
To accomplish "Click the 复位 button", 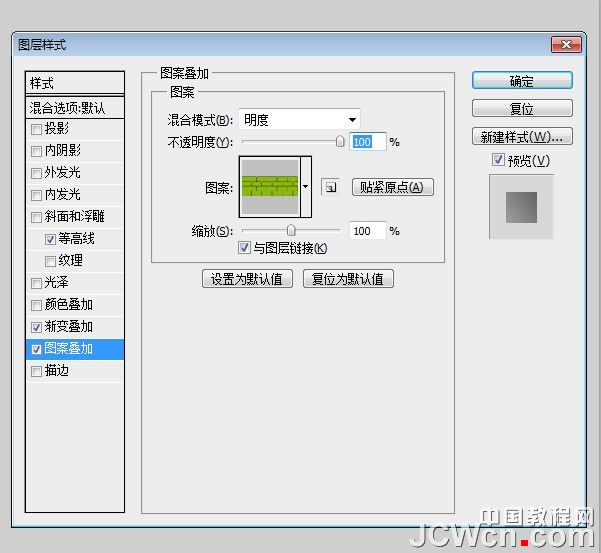I will click(522, 108).
